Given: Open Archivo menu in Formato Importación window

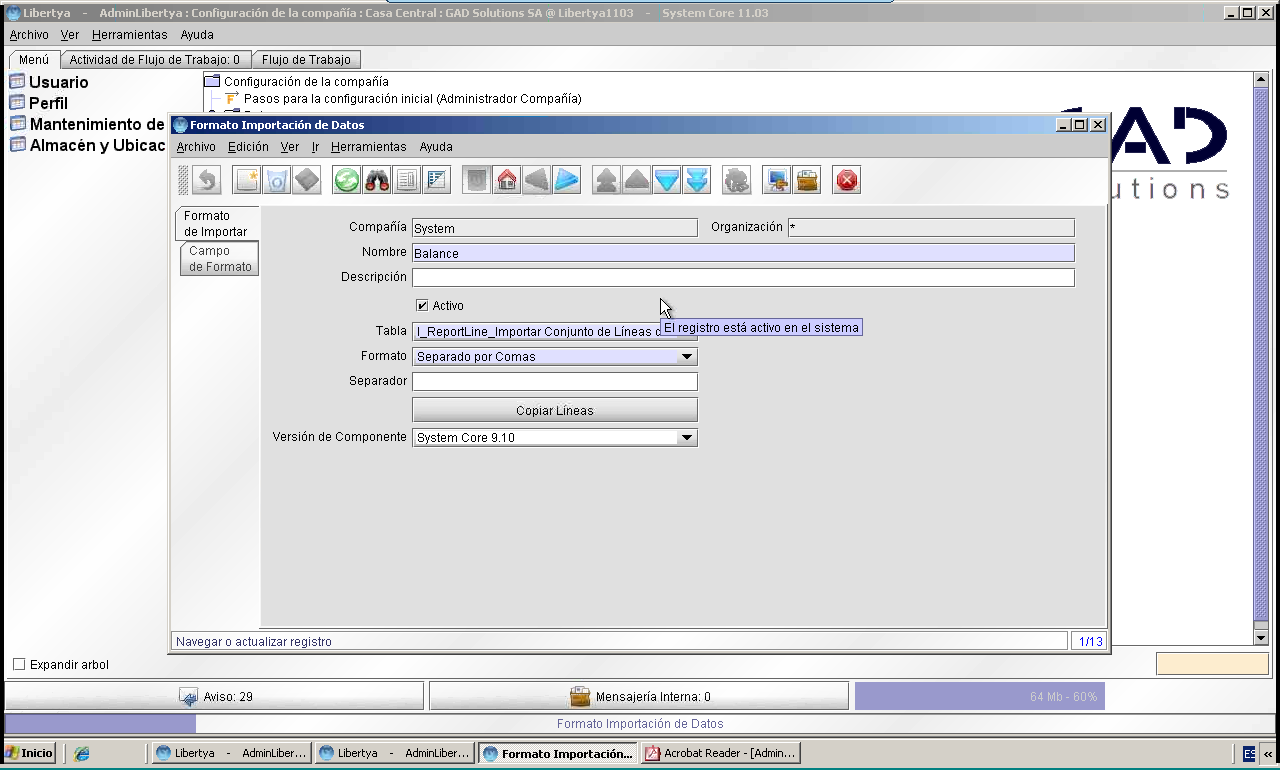Looking at the screenshot, I should (x=196, y=146).
